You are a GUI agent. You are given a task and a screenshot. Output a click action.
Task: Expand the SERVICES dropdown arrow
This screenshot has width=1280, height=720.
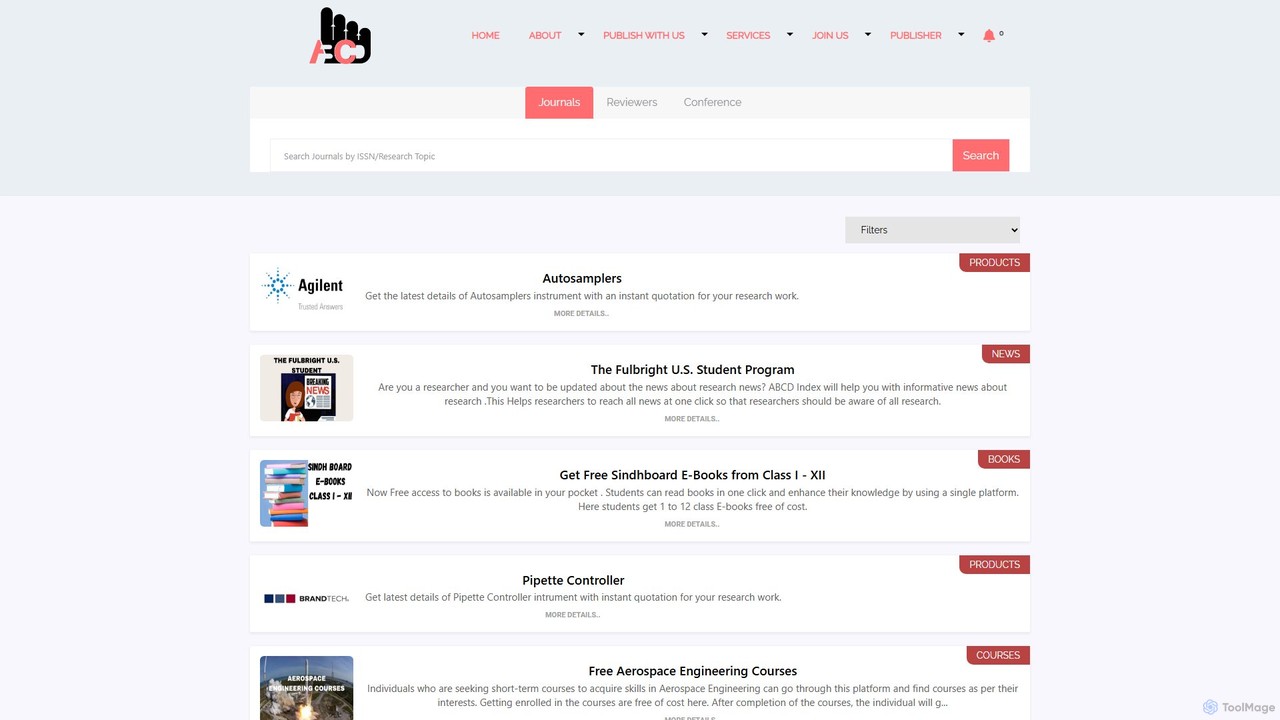(790, 34)
